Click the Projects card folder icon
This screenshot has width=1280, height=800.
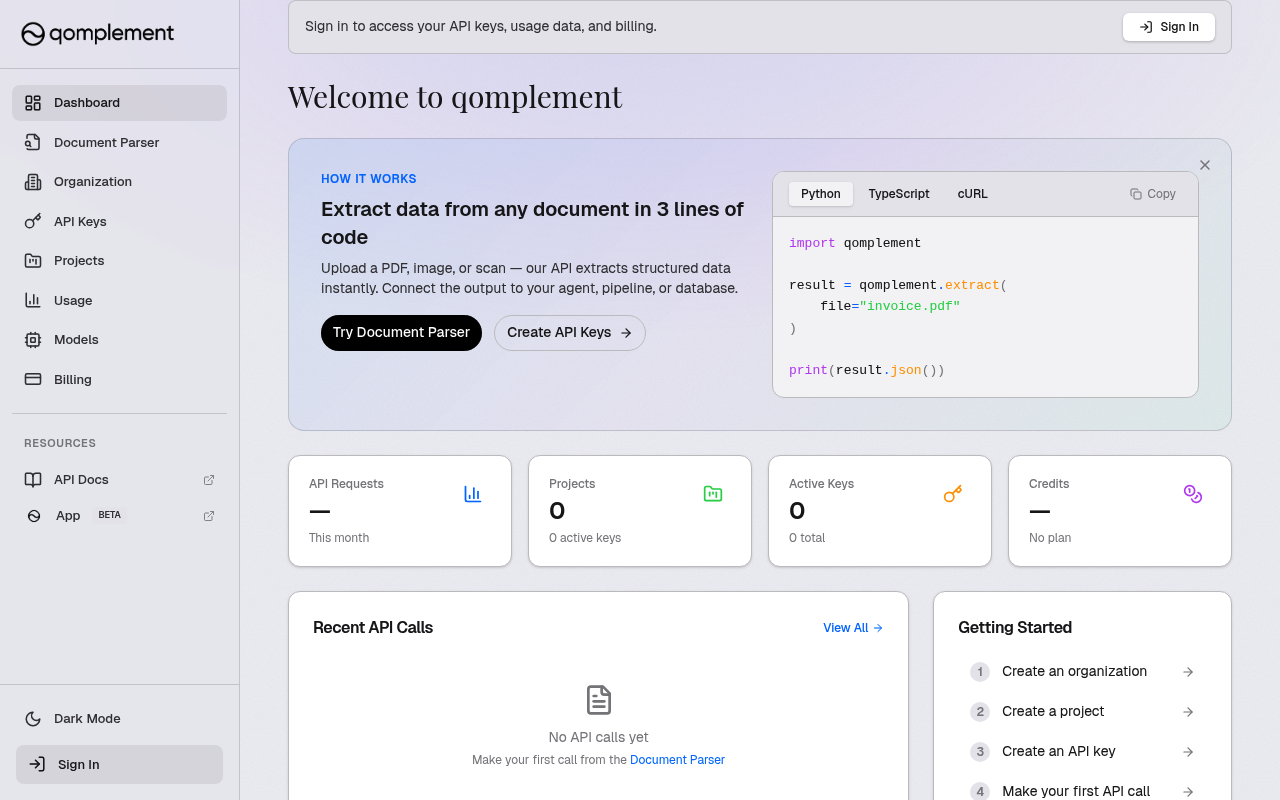point(713,494)
